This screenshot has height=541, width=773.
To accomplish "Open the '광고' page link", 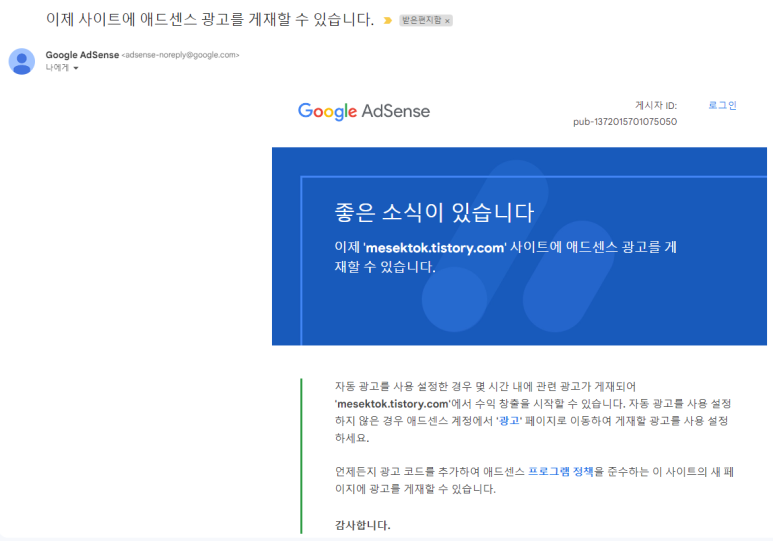I will (x=509, y=421).
